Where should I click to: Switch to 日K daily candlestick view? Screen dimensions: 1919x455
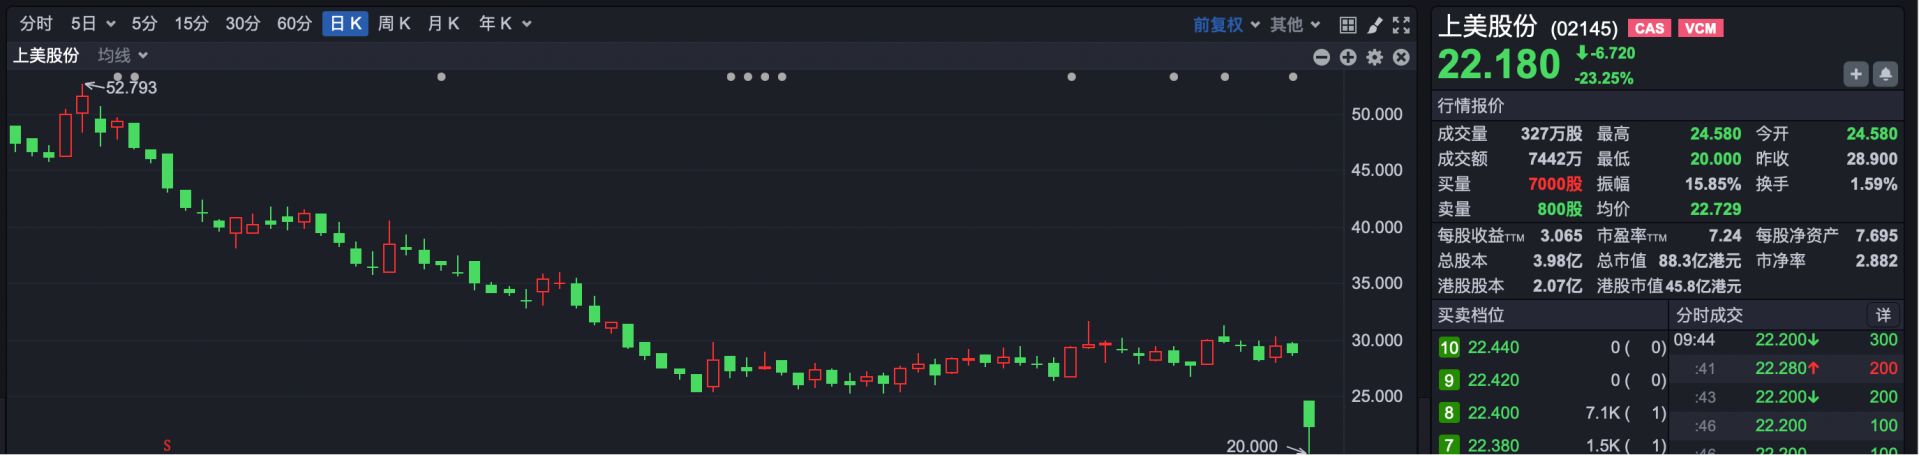[x=346, y=24]
